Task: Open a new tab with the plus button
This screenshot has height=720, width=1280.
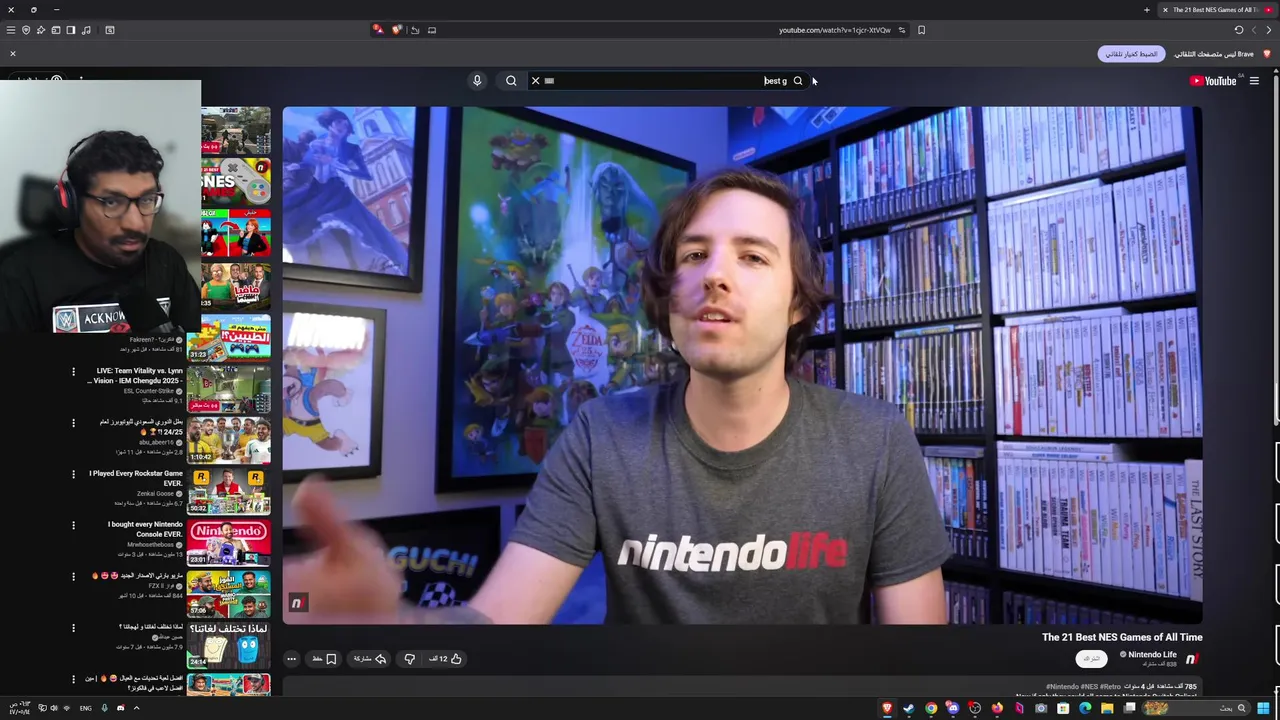Action: point(1147,10)
